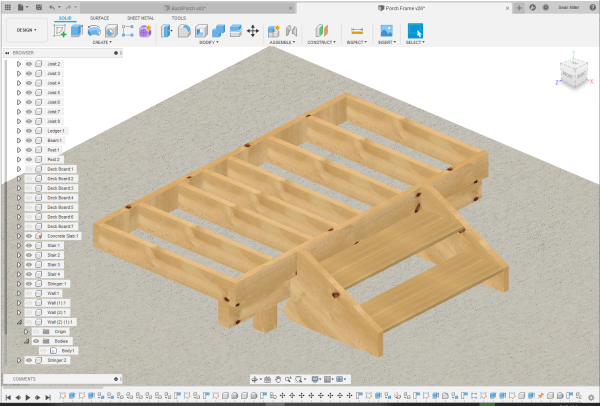Image resolution: width=600 pixels, height=406 pixels.
Task: Open the MODIFY dropdown menu
Action: coord(209,42)
